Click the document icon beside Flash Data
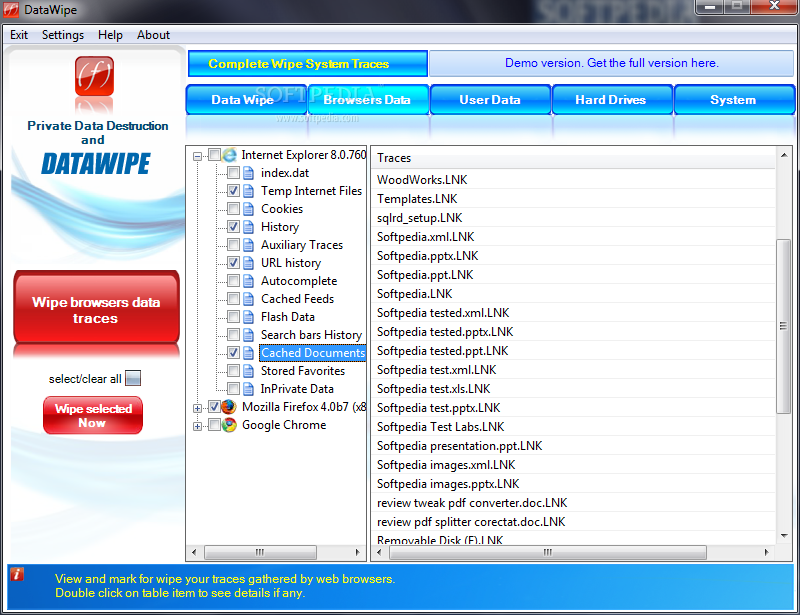The height and width of the screenshot is (615, 800). click(248, 317)
